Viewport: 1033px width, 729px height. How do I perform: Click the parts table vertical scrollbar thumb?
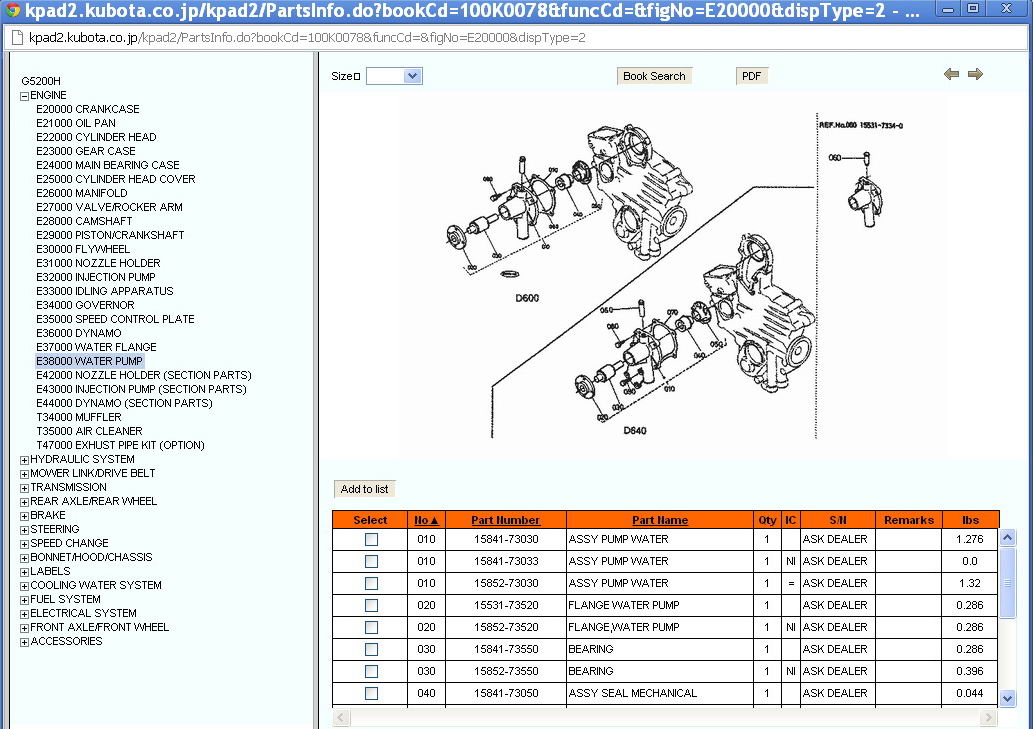click(1007, 583)
